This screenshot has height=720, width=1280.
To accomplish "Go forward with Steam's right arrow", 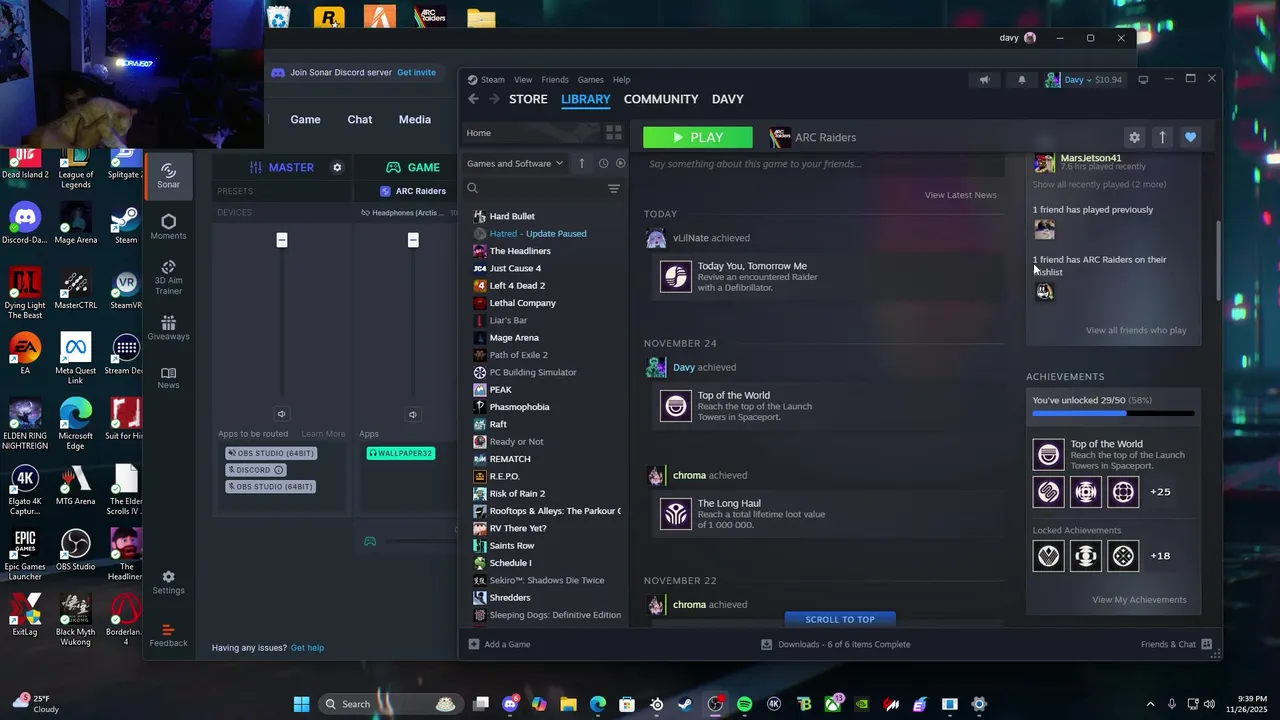I will pyautogui.click(x=494, y=99).
